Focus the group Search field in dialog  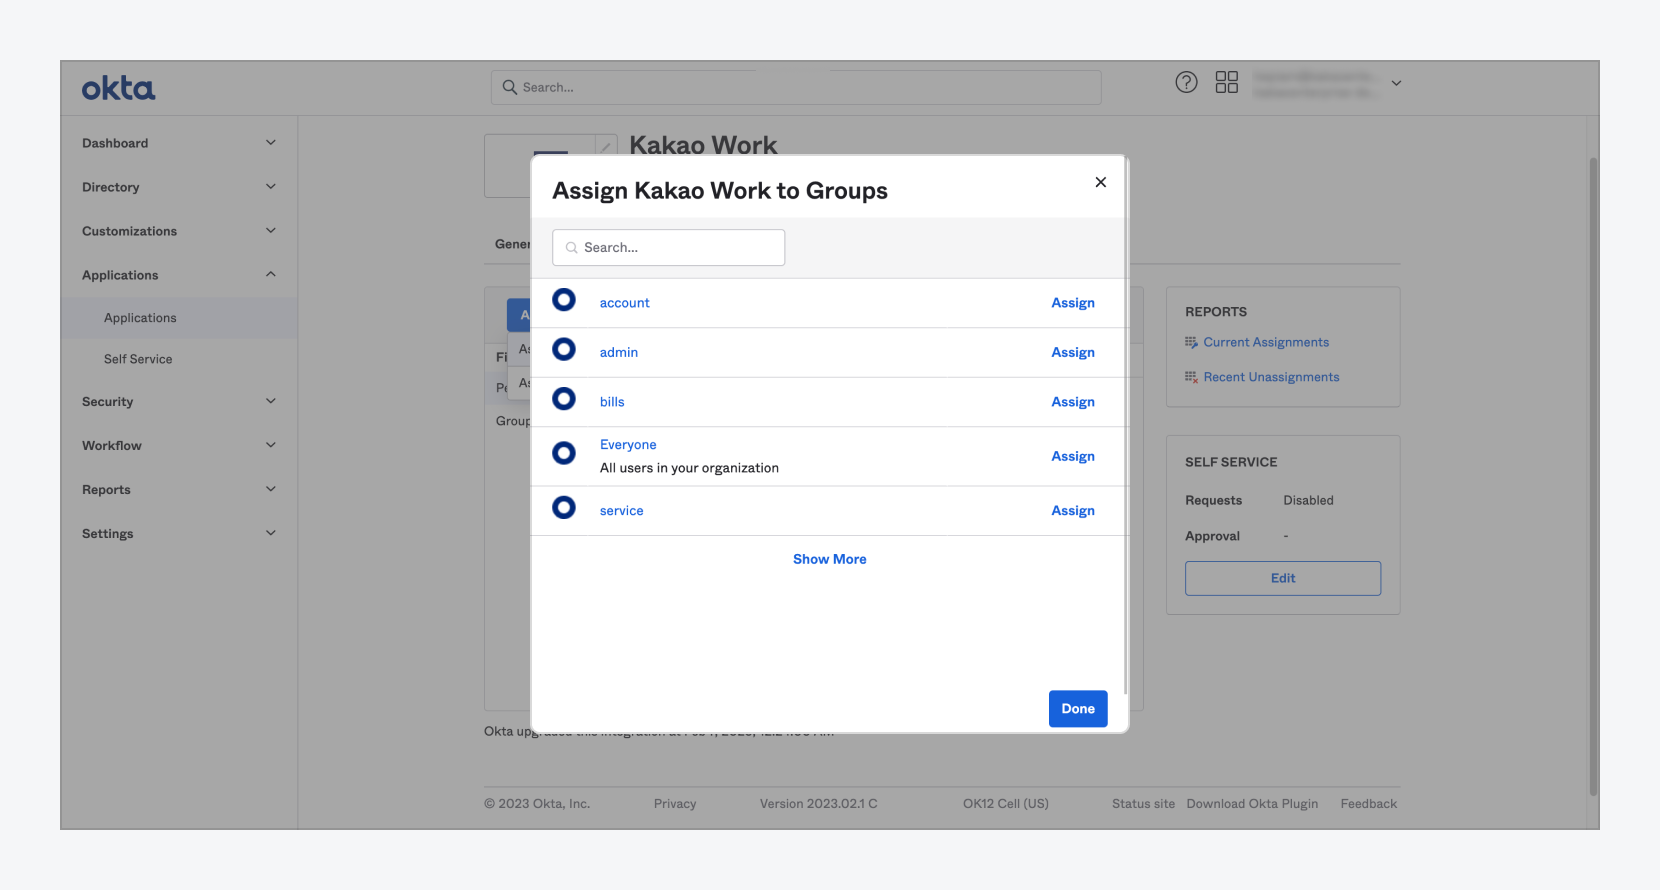[668, 248]
